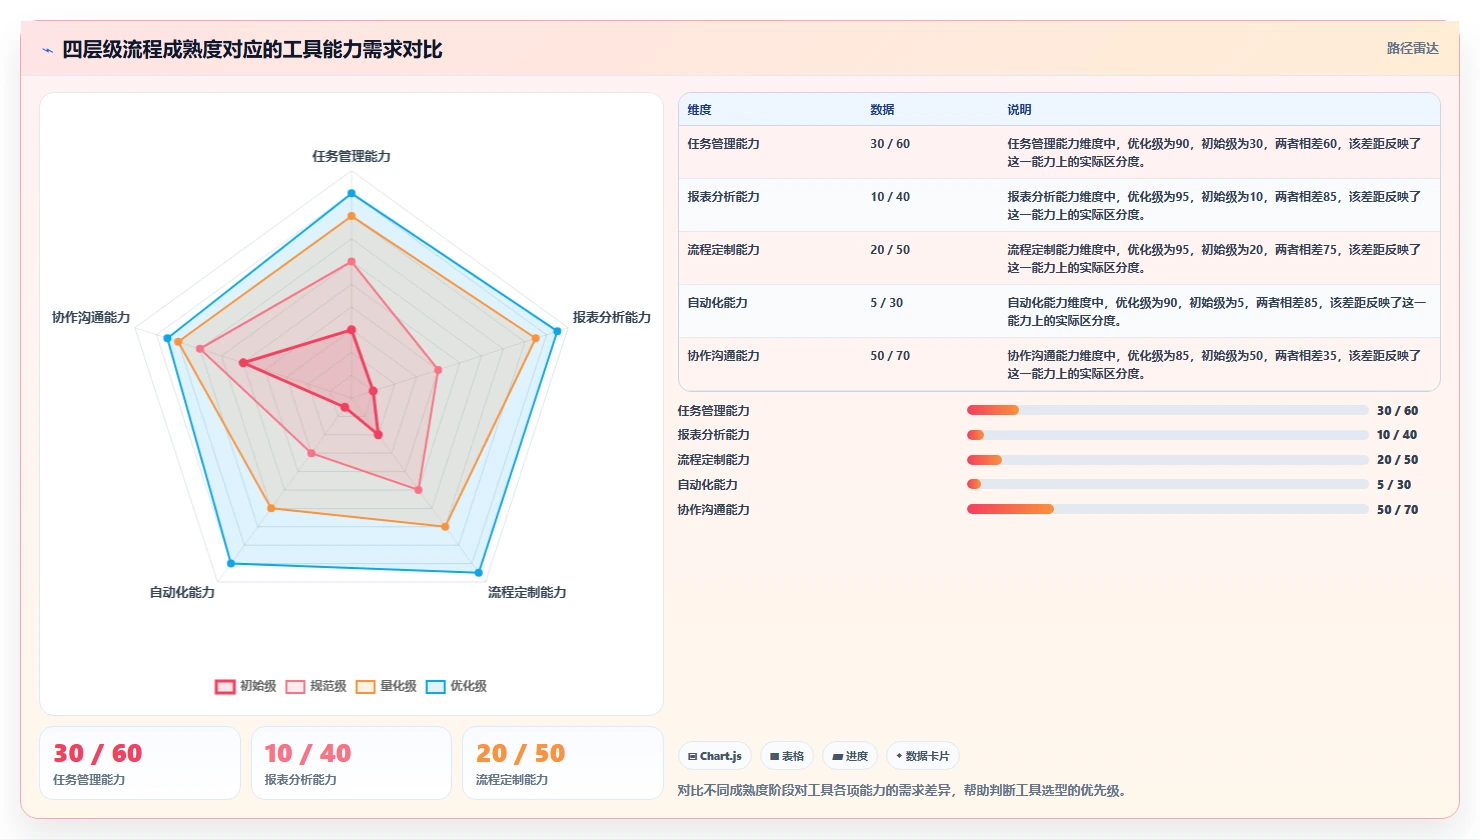This screenshot has width=1480, height=840.
Task: Click the 说明 column header
Action: coord(1019,110)
